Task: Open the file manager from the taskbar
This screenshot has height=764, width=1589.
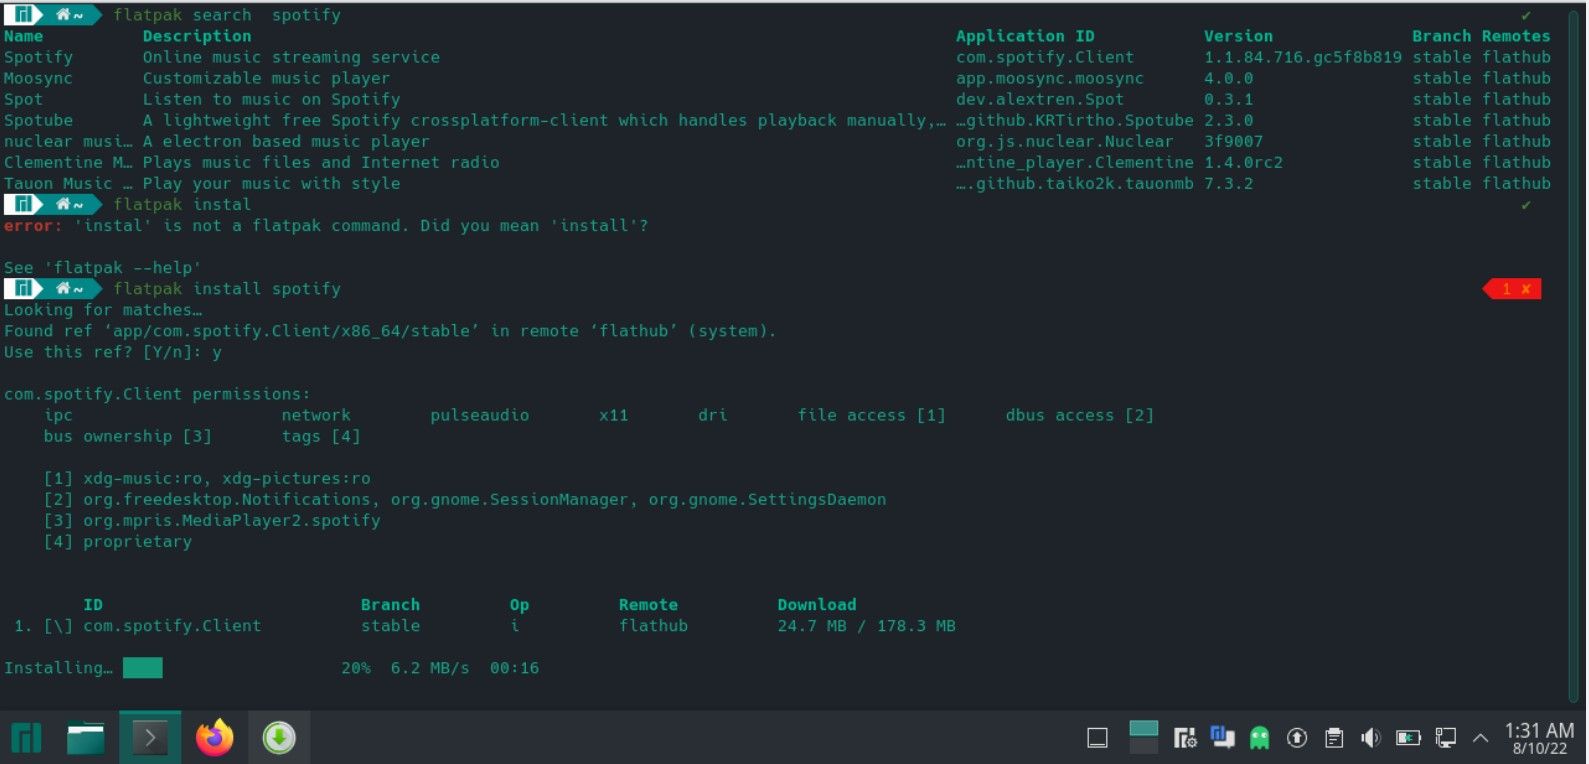Action: [86, 738]
